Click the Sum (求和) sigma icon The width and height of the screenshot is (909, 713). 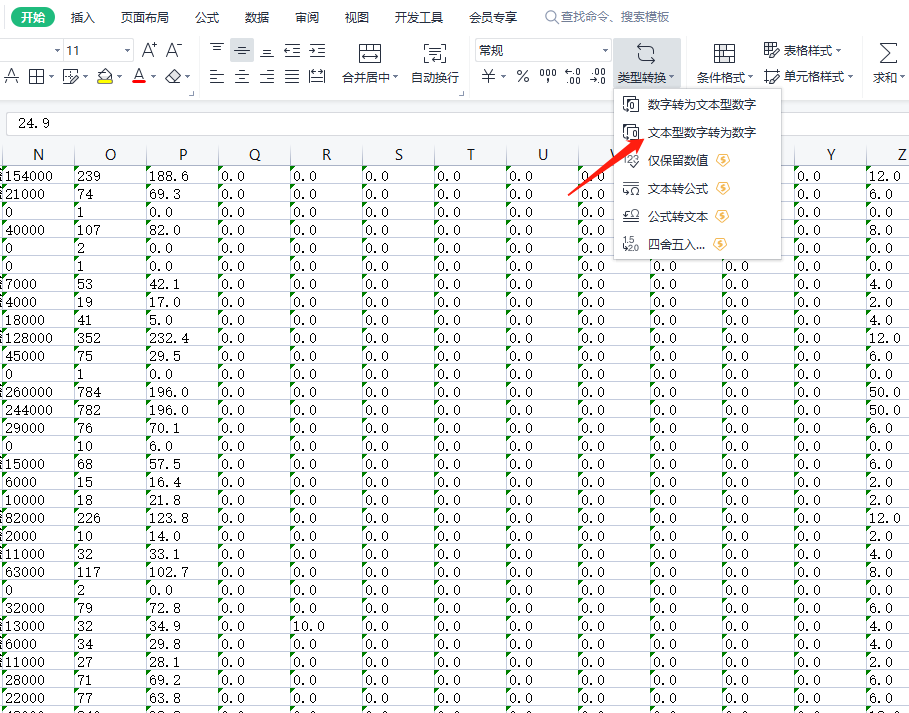pos(888,53)
